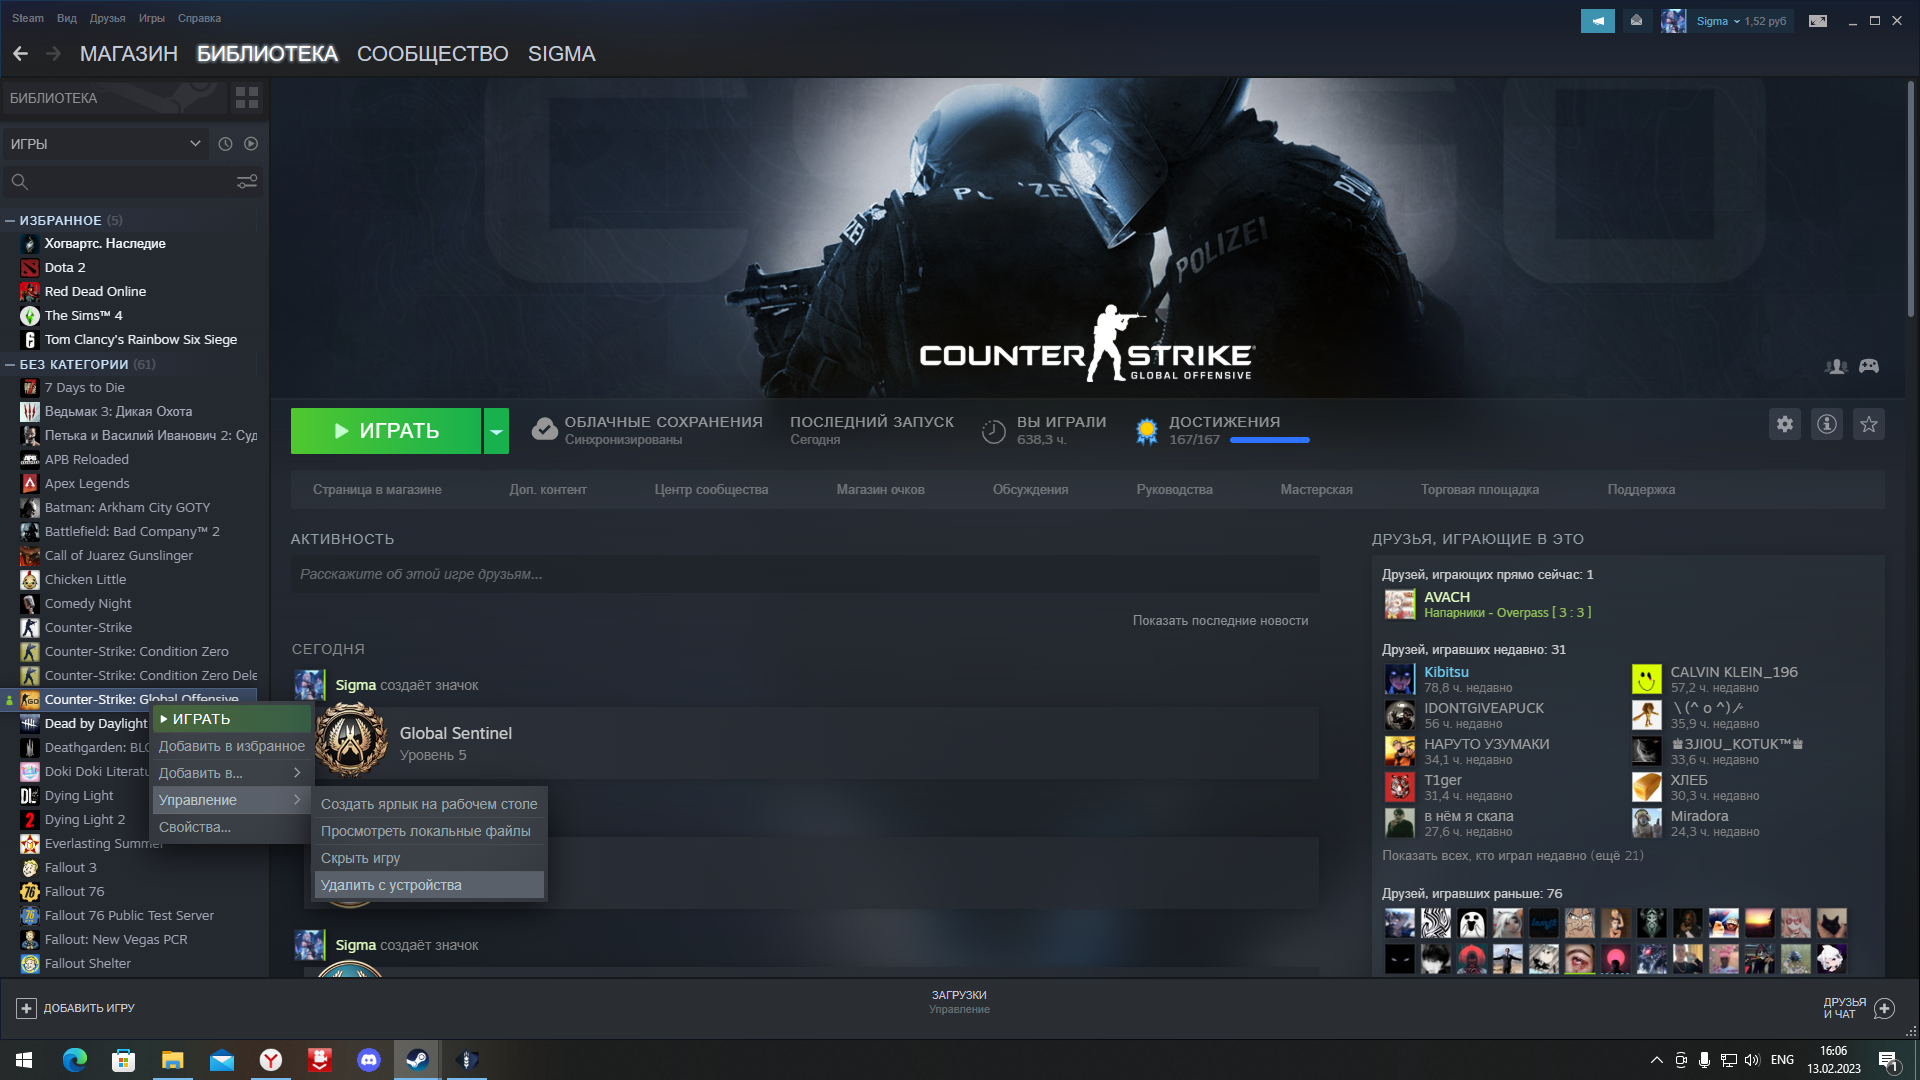
Task: Click the game info icon
Action: 1826,424
